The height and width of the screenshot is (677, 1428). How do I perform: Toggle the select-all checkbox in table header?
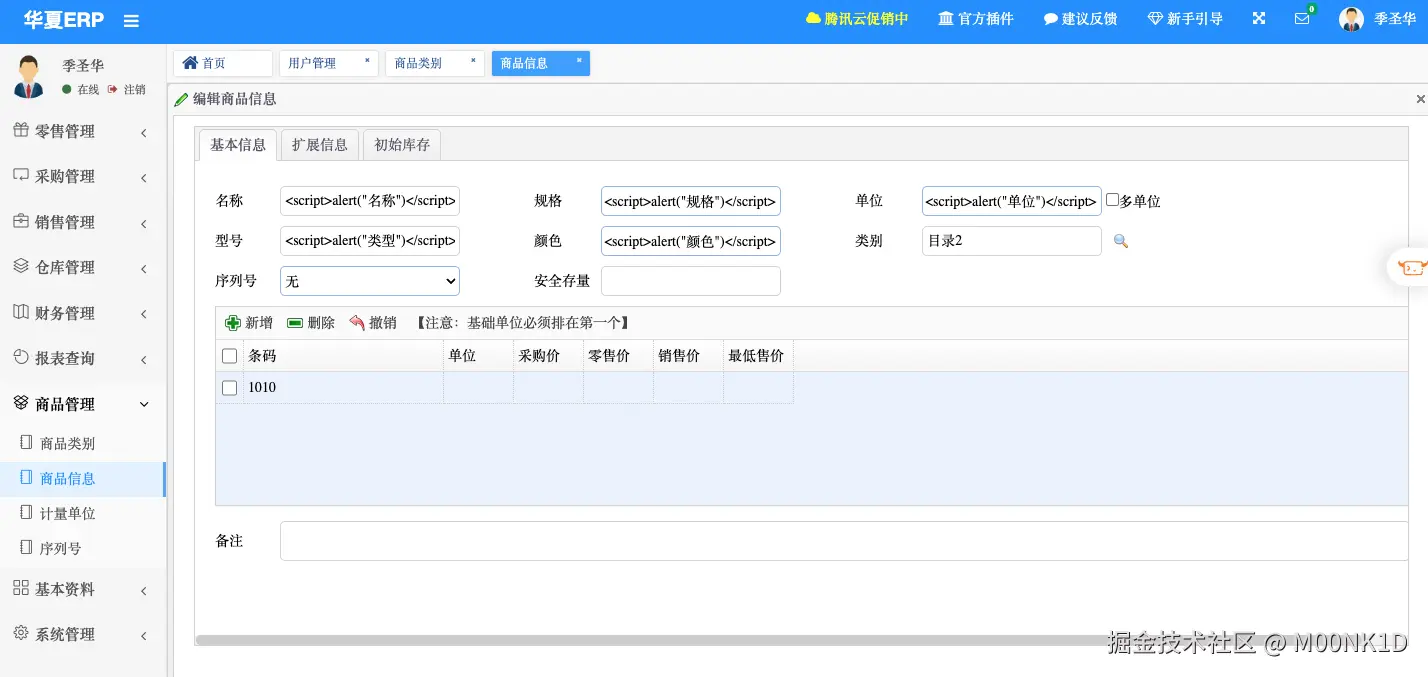click(x=229, y=355)
